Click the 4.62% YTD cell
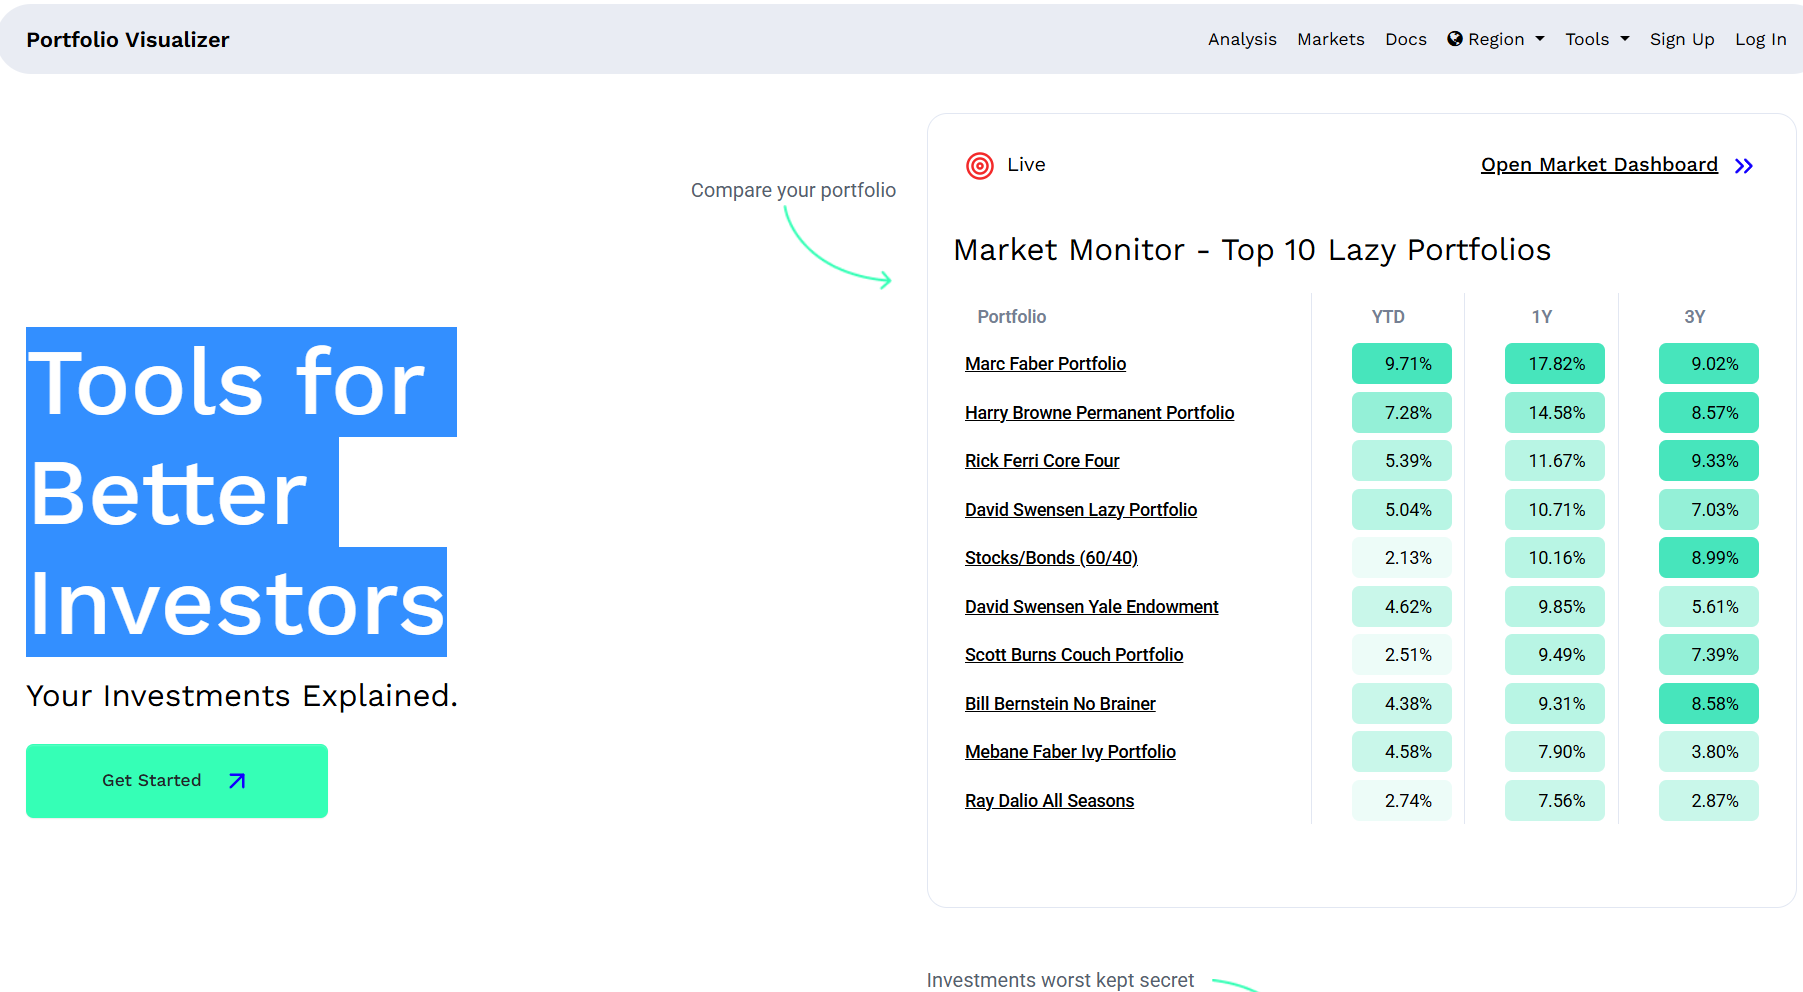This screenshot has height=992, width=1803. click(x=1402, y=607)
